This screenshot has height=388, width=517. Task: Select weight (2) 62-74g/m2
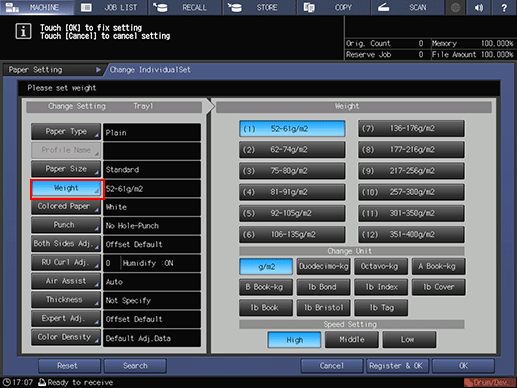coord(292,150)
